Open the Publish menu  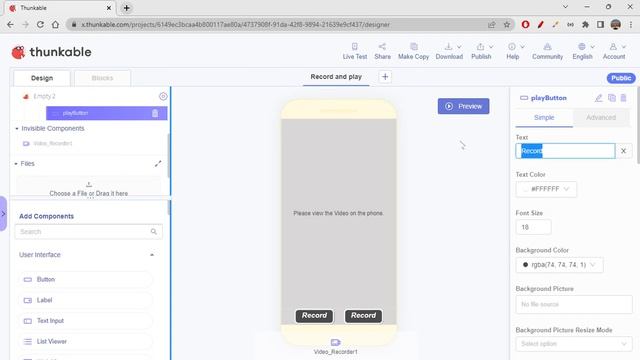482,51
